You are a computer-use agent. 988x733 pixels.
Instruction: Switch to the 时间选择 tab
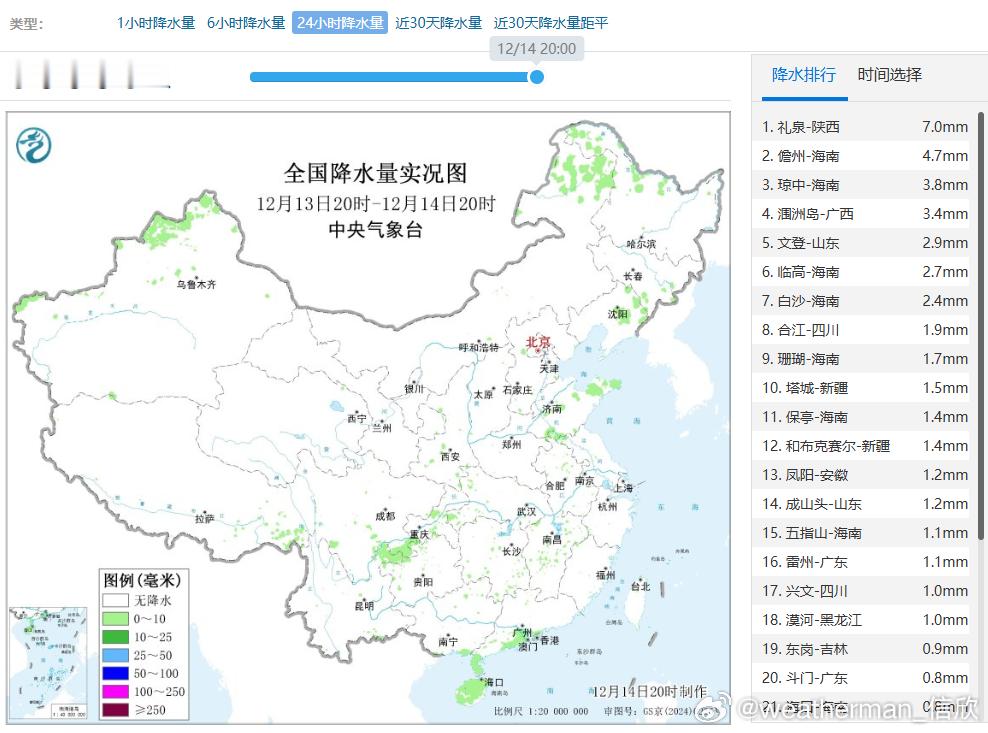coord(888,75)
